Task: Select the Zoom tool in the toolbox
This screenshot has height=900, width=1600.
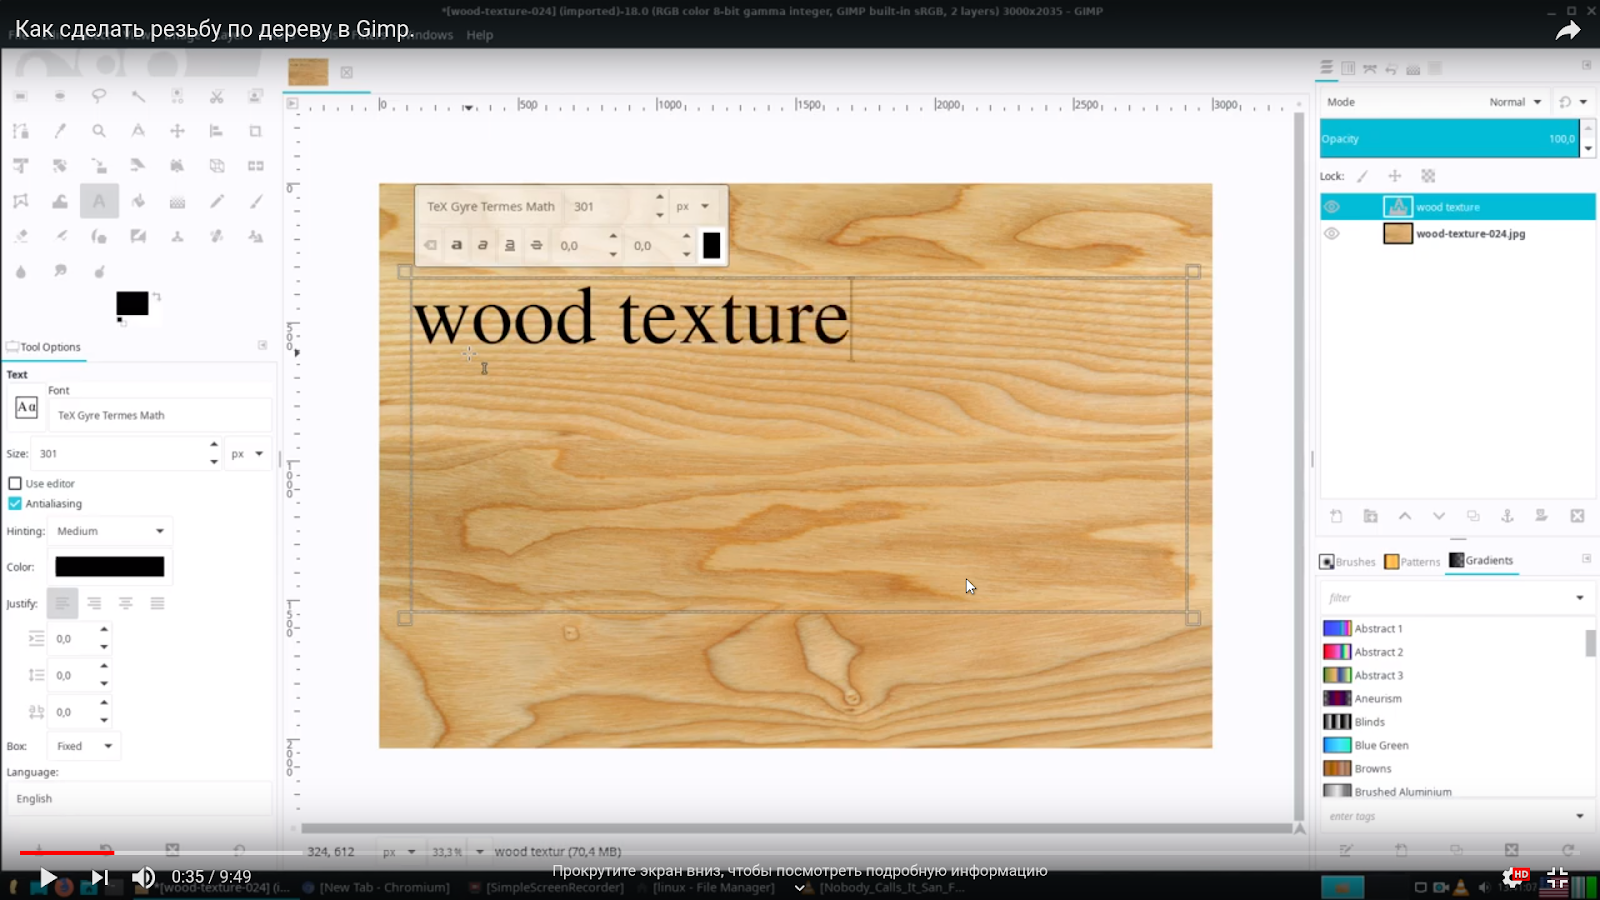Action: (99, 131)
